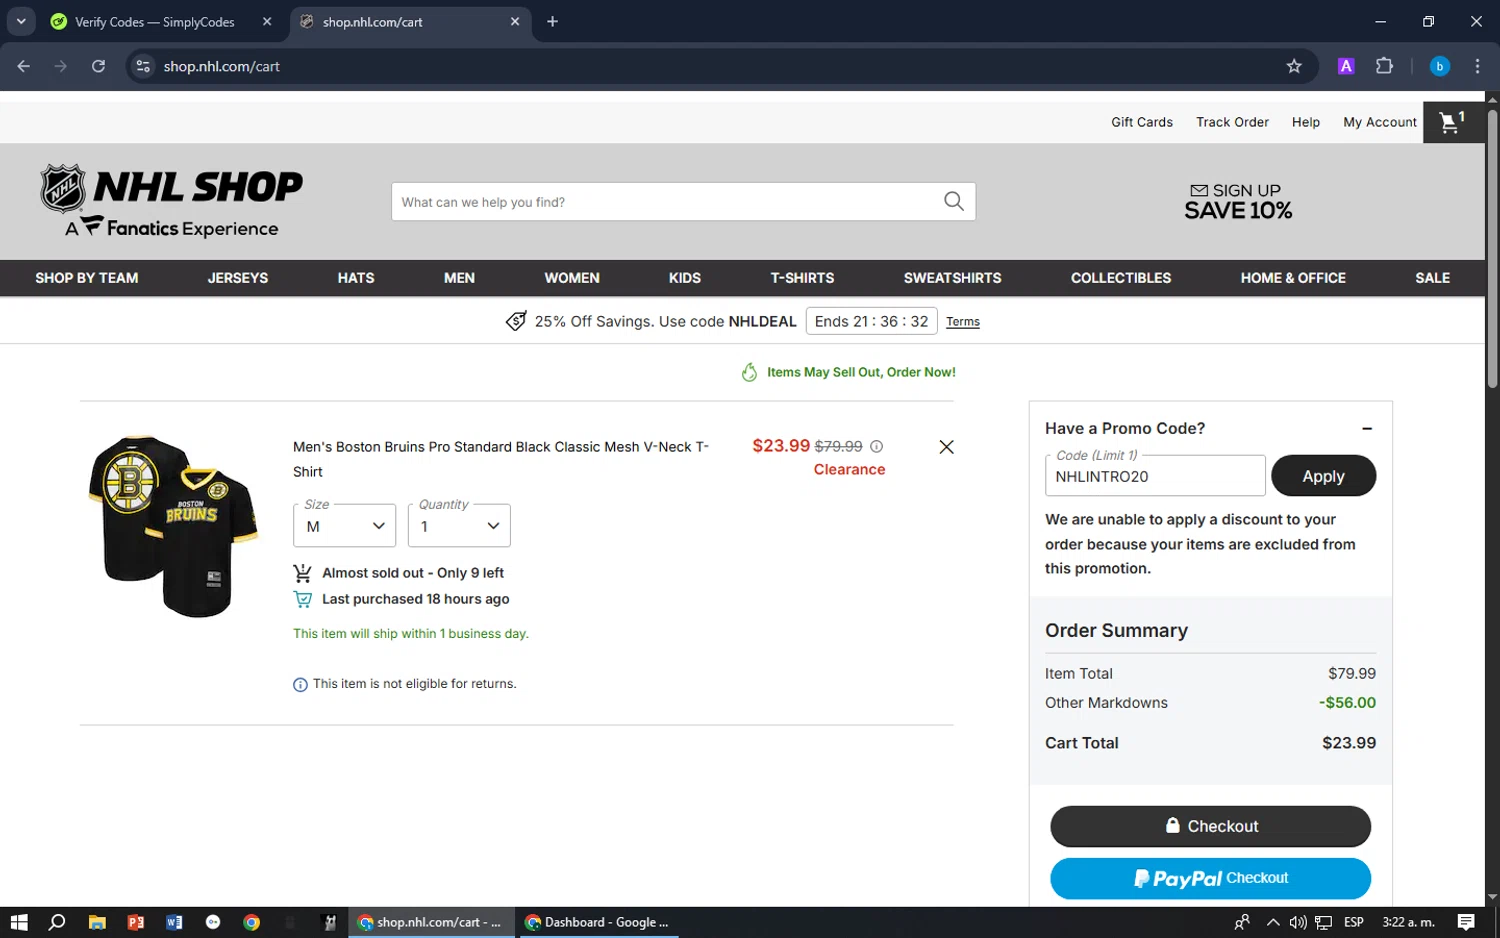Open Windows Start menu

pyautogui.click(x=19, y=922)
